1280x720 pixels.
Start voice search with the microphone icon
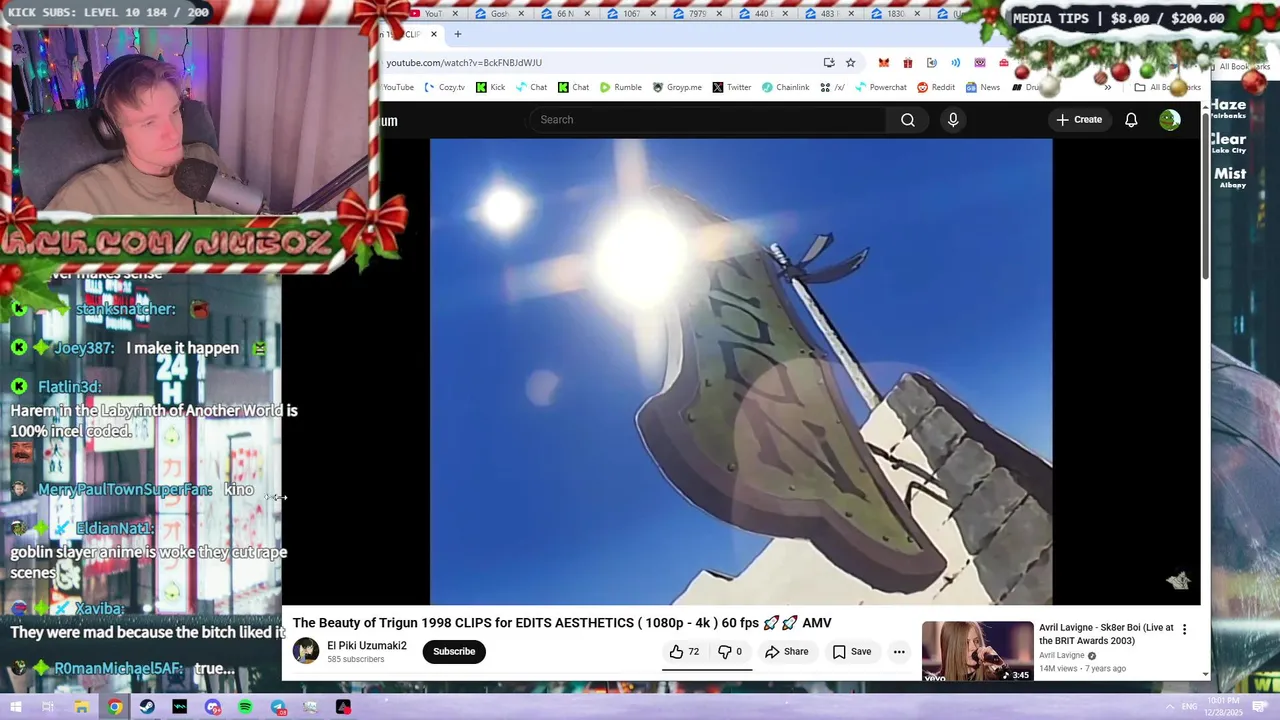(953, 120)
